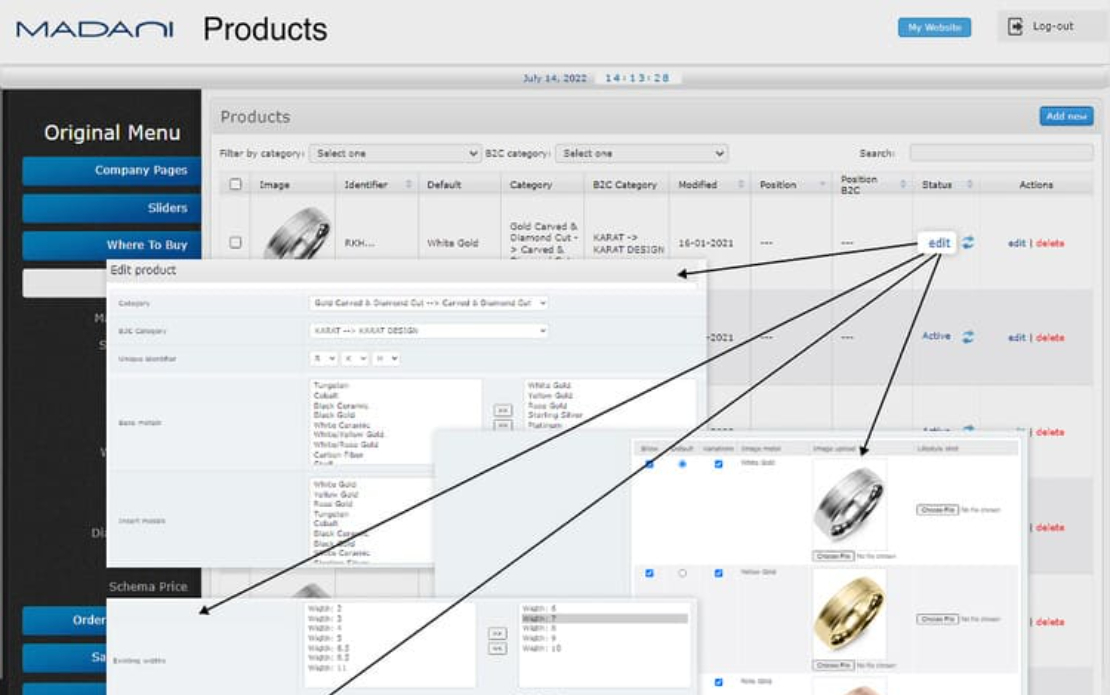The image size is (1110, 695).
Task: Select Width: 2 in available widths
Action: click(x=325, y=609)
